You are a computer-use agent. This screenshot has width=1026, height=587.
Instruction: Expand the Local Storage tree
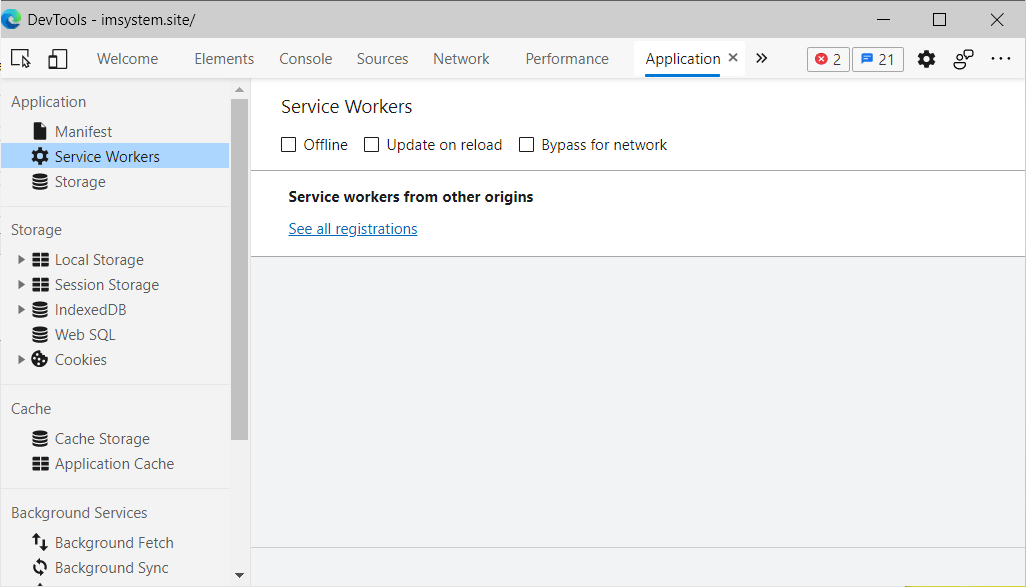click(21, 259)
